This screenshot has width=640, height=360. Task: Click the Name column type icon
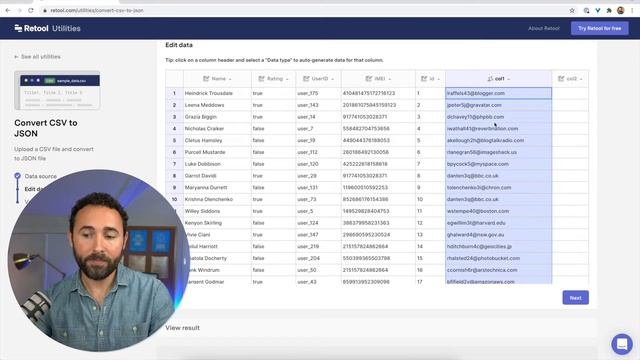[x=206, y=78]
